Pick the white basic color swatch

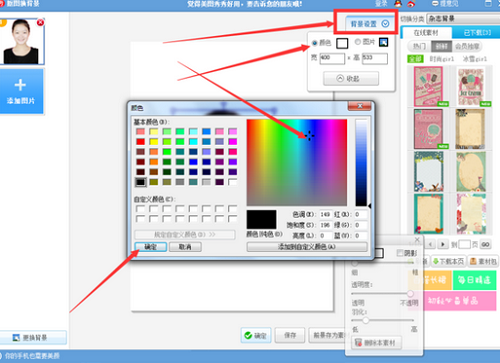[233, 182]
